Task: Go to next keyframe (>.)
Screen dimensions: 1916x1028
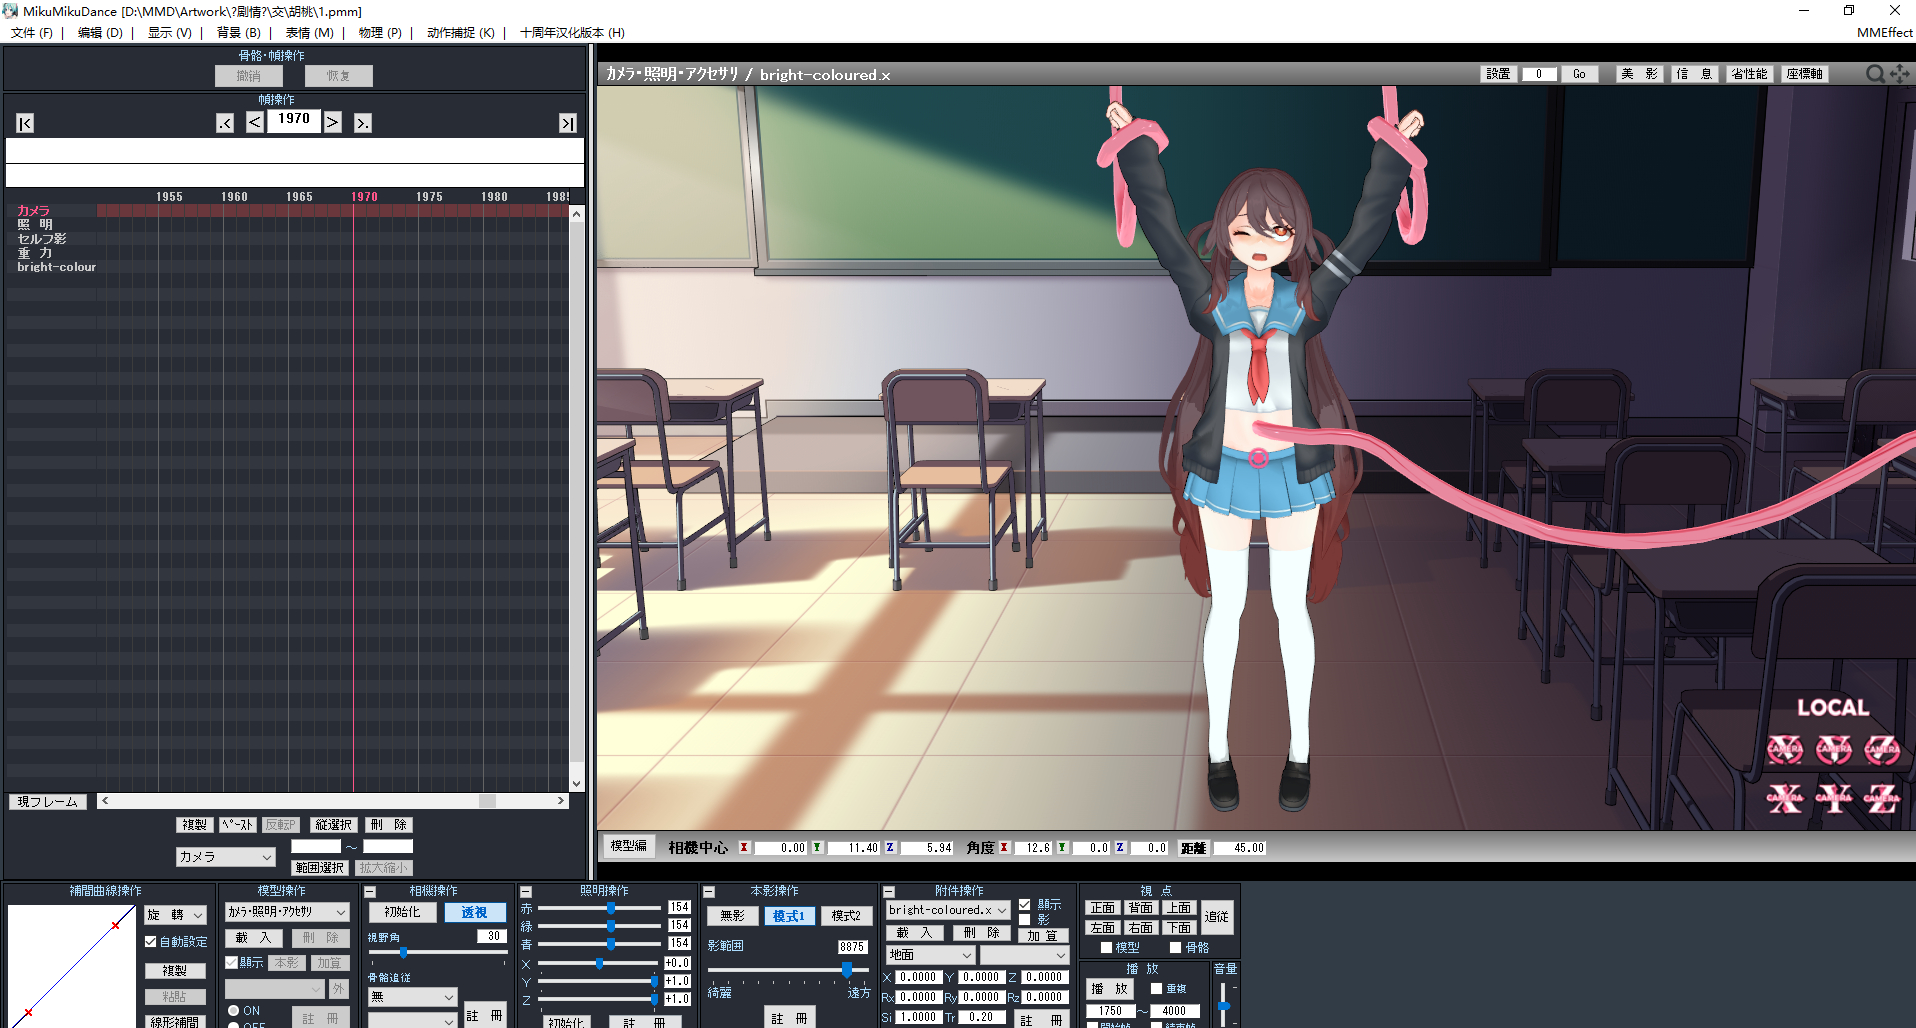Action: click(362, 123)
